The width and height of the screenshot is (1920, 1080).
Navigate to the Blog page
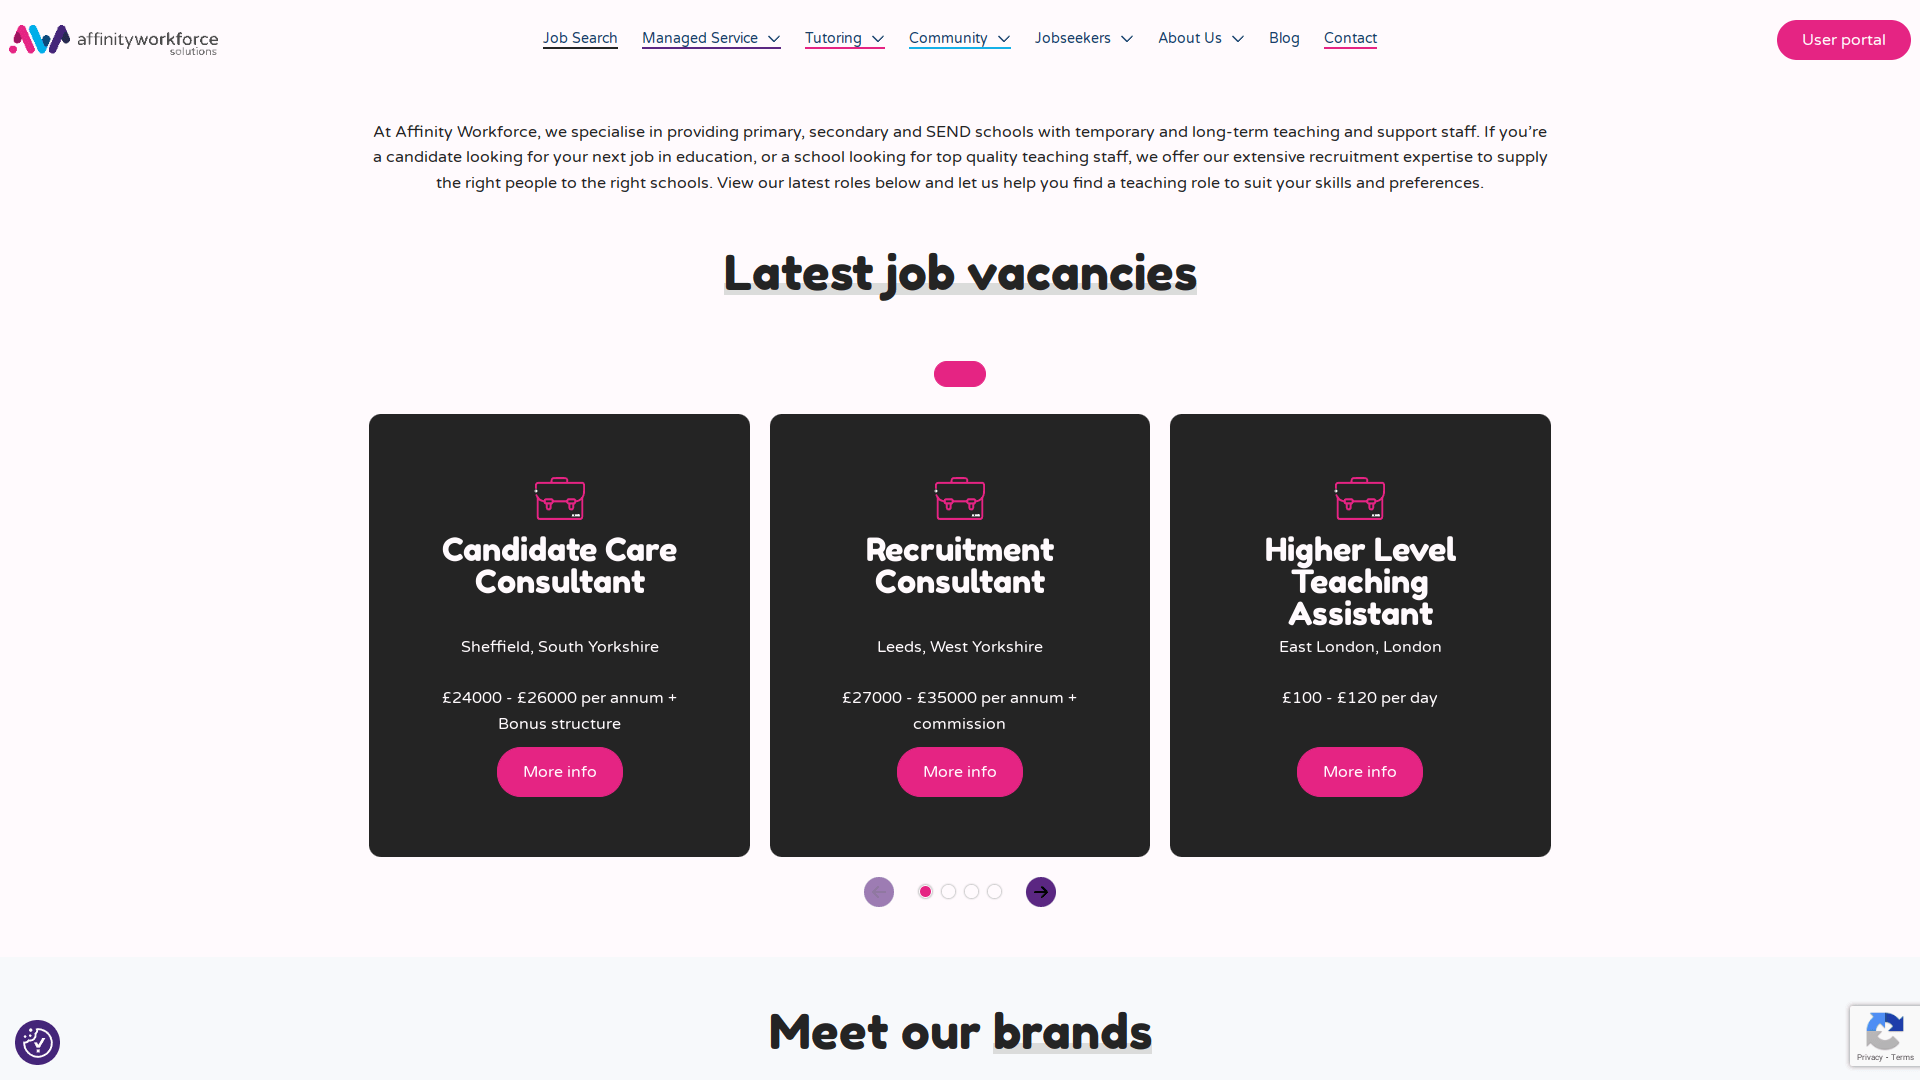coord(1284,37)
